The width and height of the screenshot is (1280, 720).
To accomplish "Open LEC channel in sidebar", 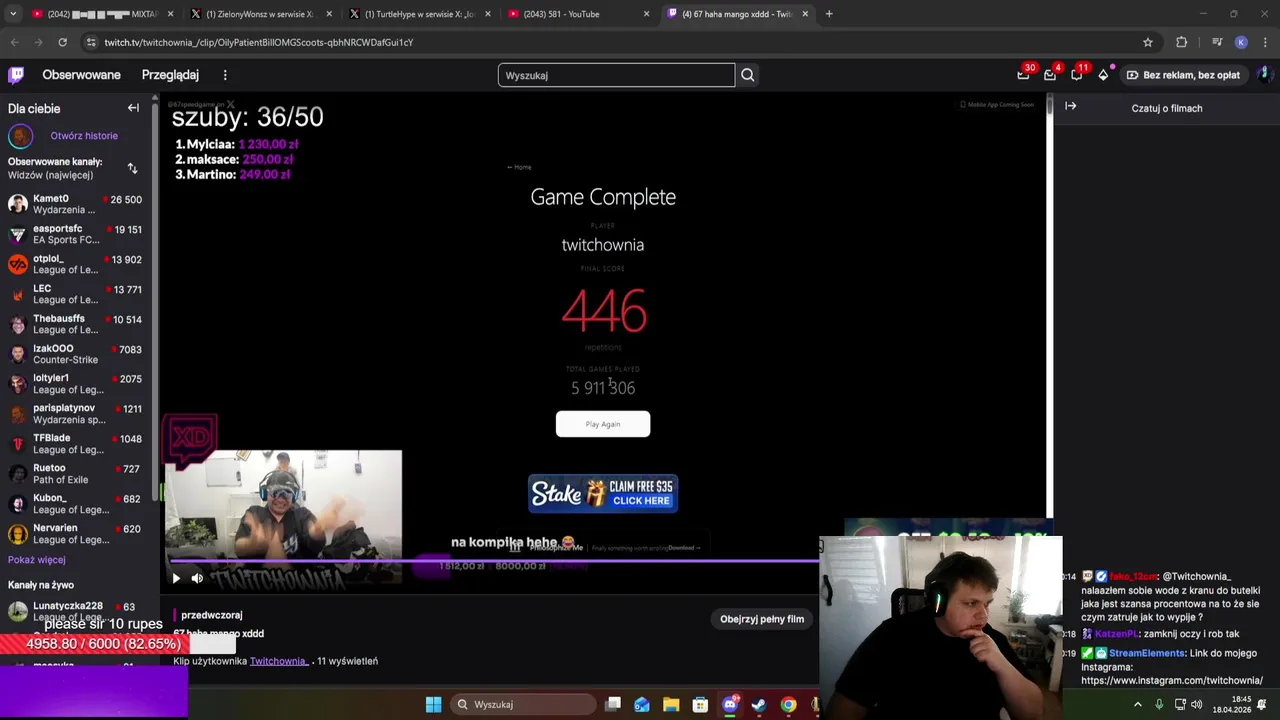I will pos(76,294).
